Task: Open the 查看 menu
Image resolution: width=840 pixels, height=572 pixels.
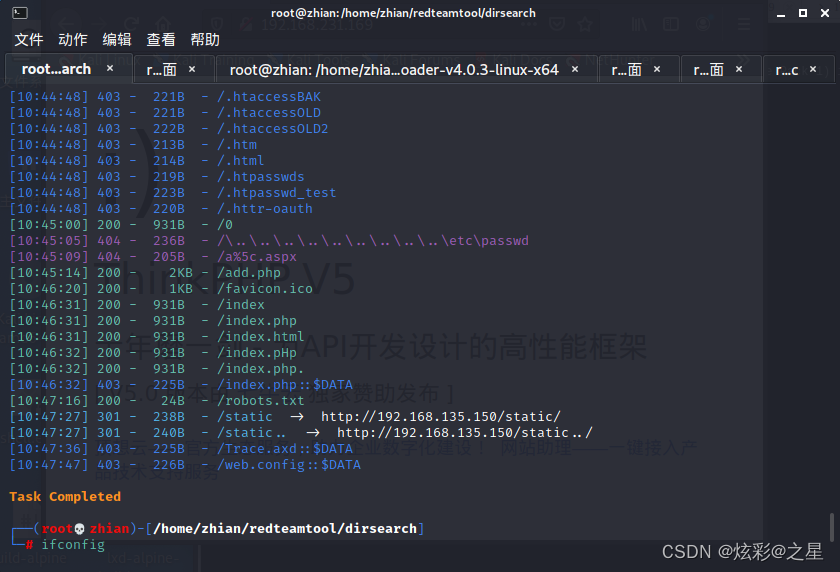Action: 161,40
